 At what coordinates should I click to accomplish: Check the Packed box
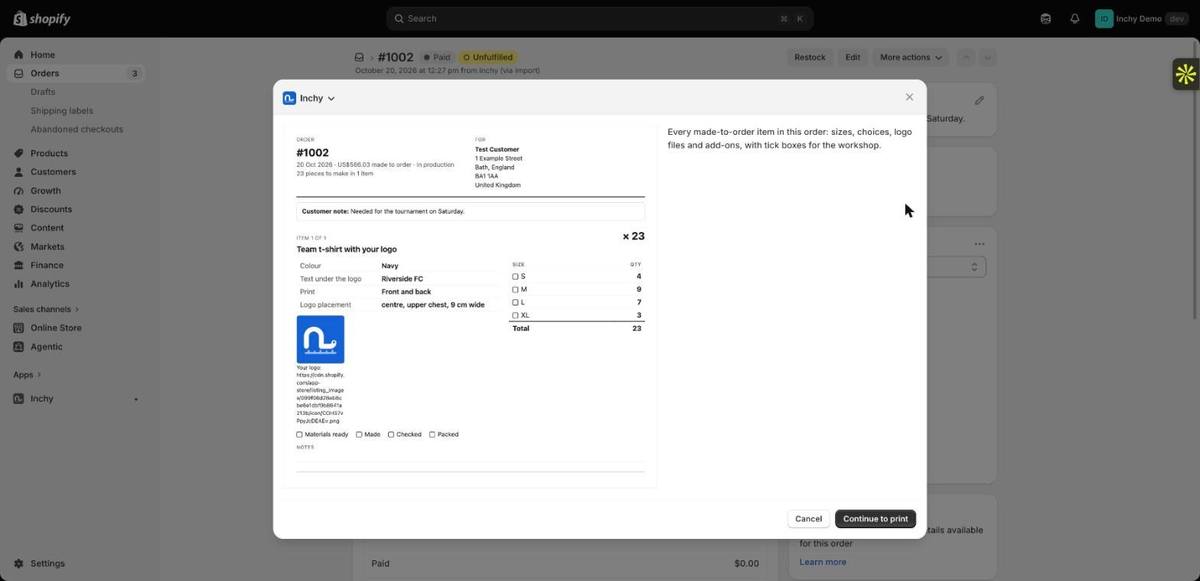pyautogui.click(x=432, y=434)
